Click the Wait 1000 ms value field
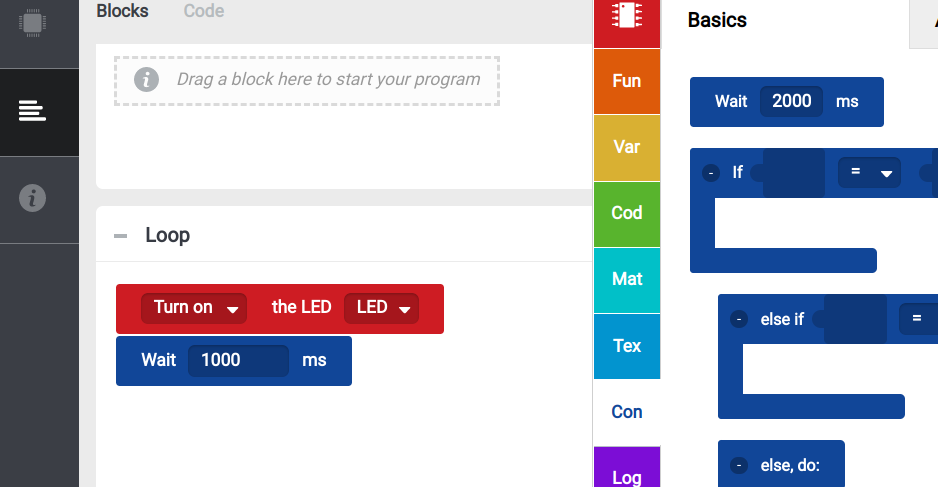The image size is (938, 487). coord(238,360)
